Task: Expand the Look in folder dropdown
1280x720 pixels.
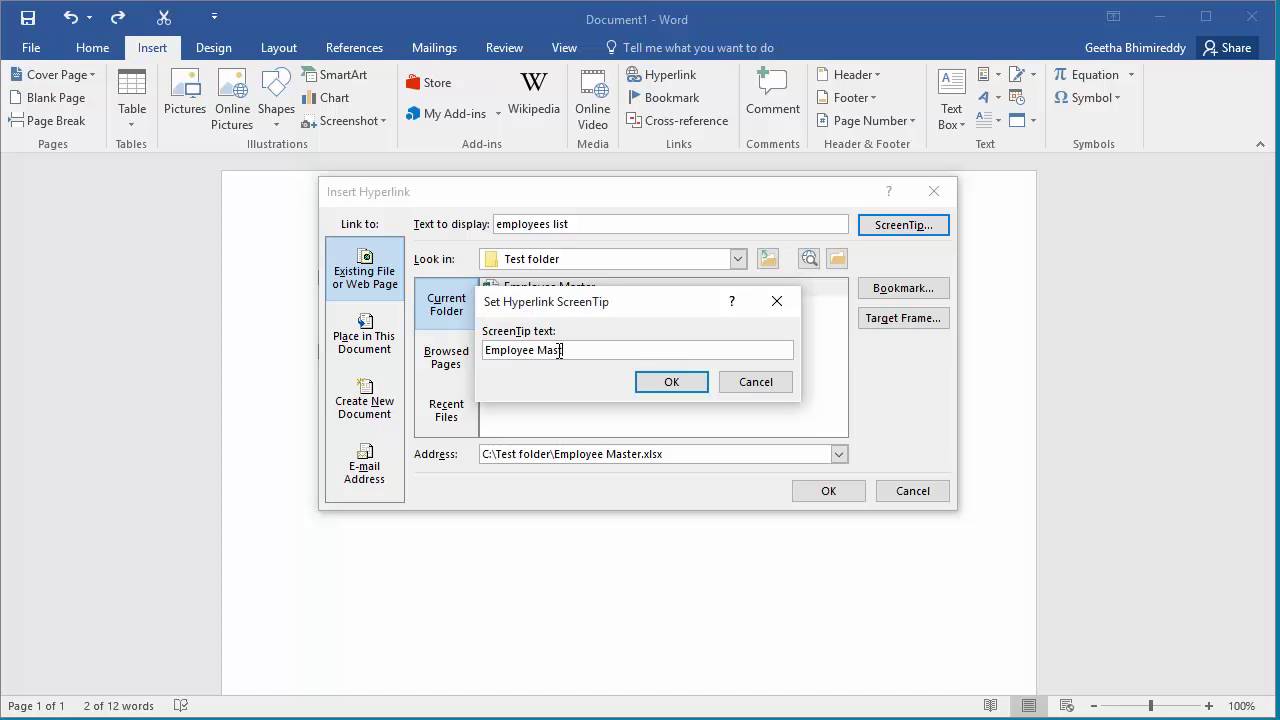Action: tap(738, 259)
